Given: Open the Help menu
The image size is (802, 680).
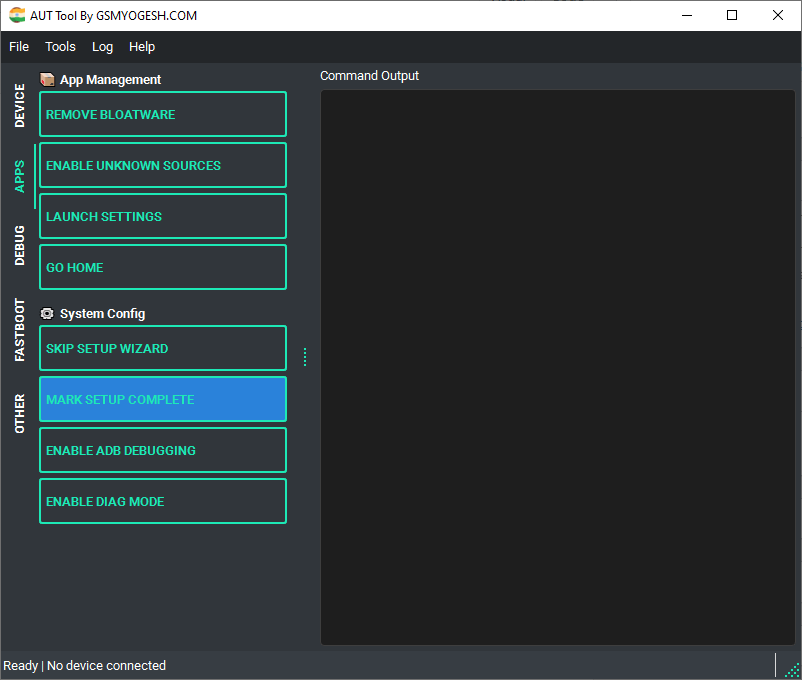Looking at the screenshot, I should (x=142, y=46).
